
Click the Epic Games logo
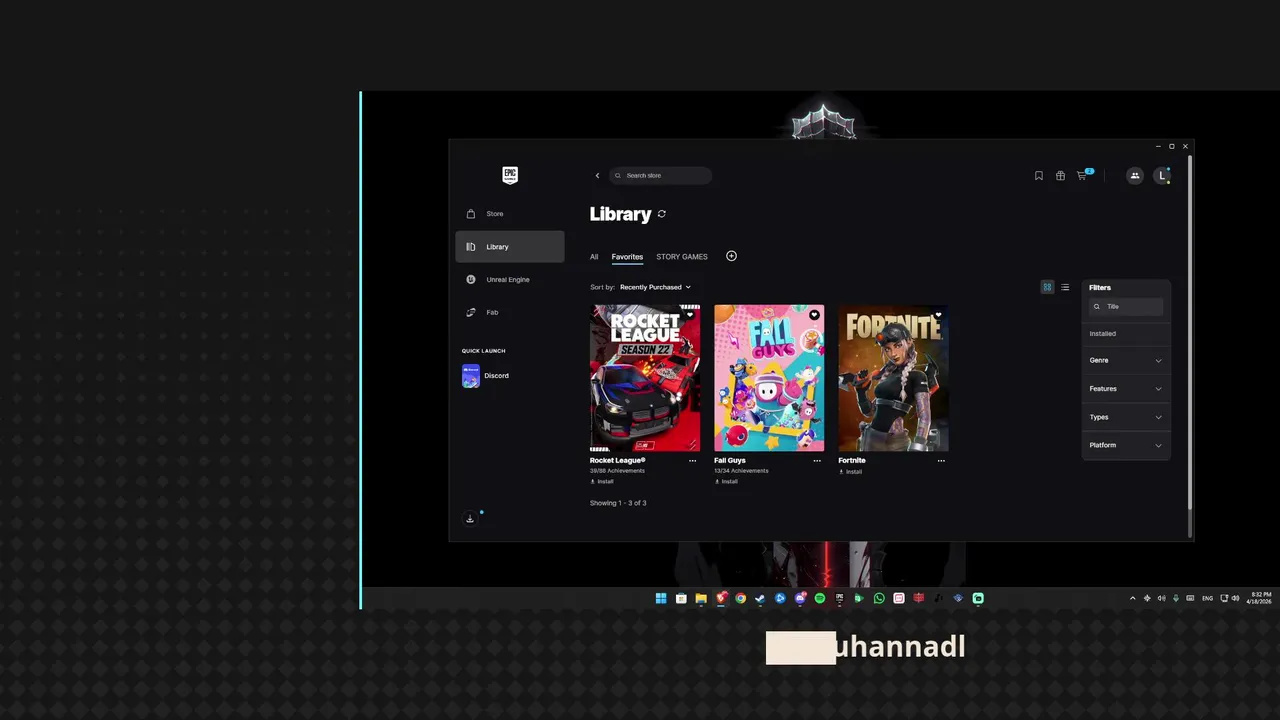pos(510,175)
